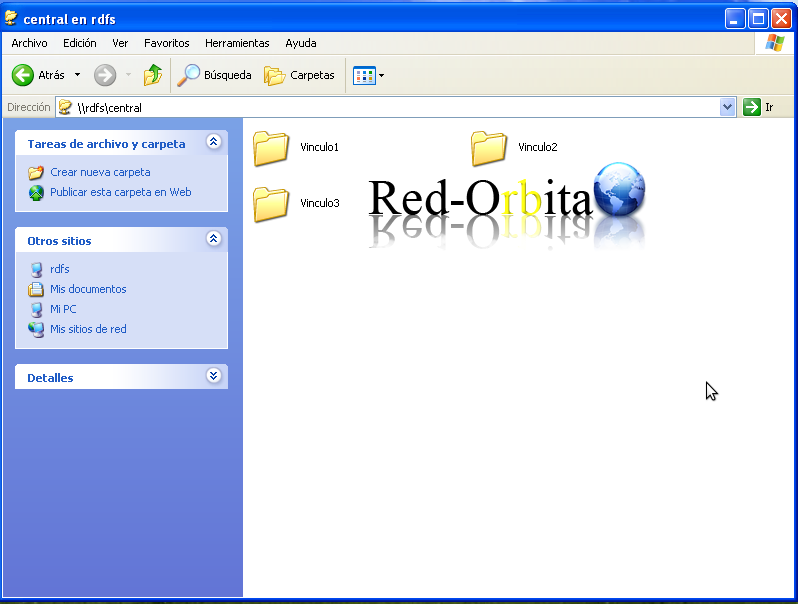Open the Atrás history dropdown arrow

click(x=77, y=75)
